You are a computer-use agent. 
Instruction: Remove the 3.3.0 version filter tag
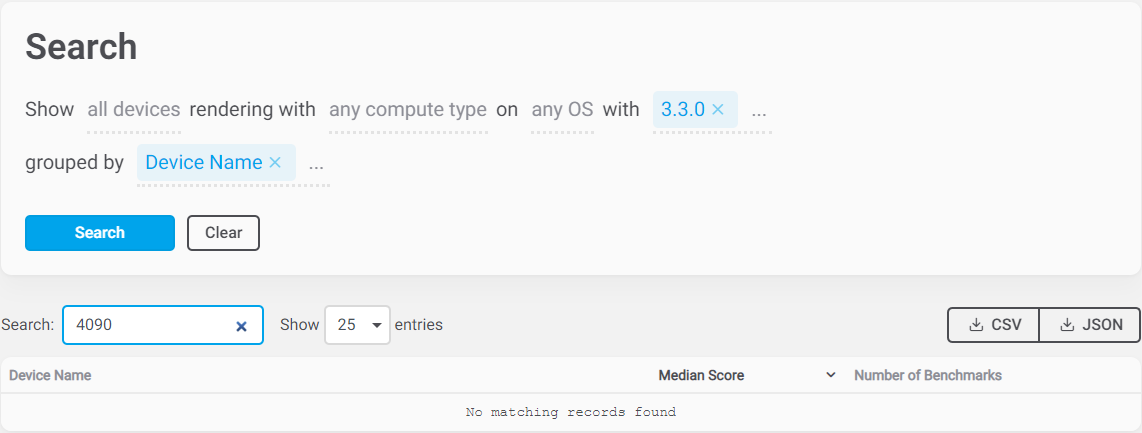717,110
